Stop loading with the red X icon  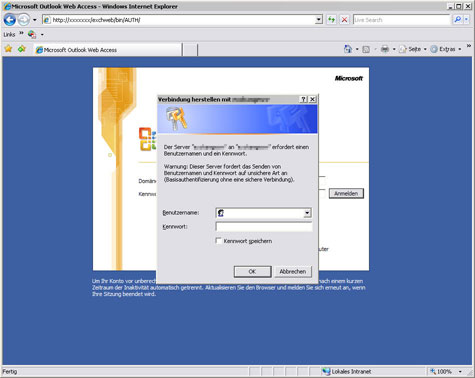[344, 20]
